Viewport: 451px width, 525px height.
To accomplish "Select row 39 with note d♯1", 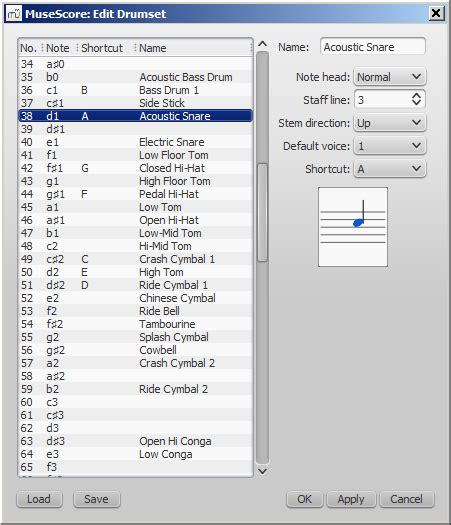I will [x=136, y=129].
